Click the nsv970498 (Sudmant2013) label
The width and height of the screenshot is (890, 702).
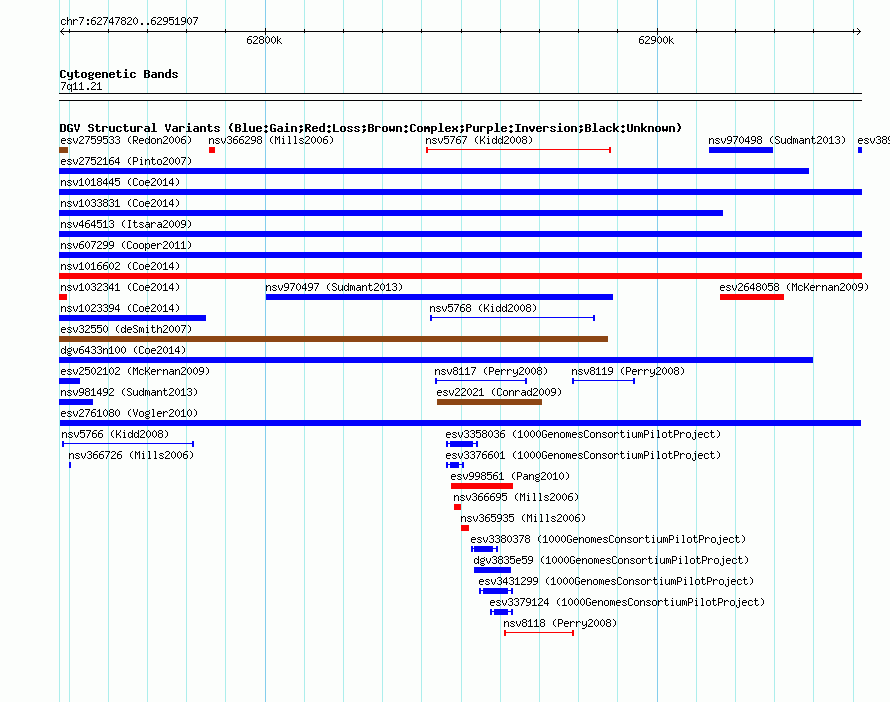[x=776, y=140]
